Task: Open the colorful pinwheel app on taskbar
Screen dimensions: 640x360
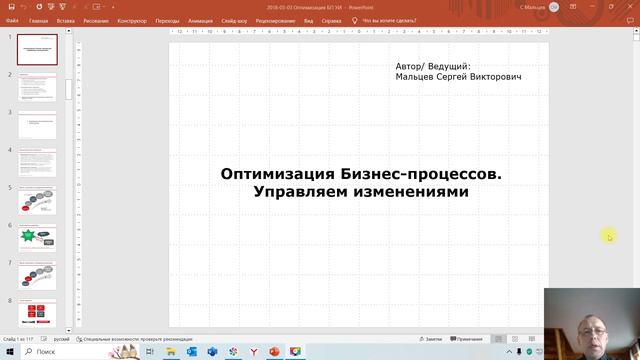Action: coord(233,351)
